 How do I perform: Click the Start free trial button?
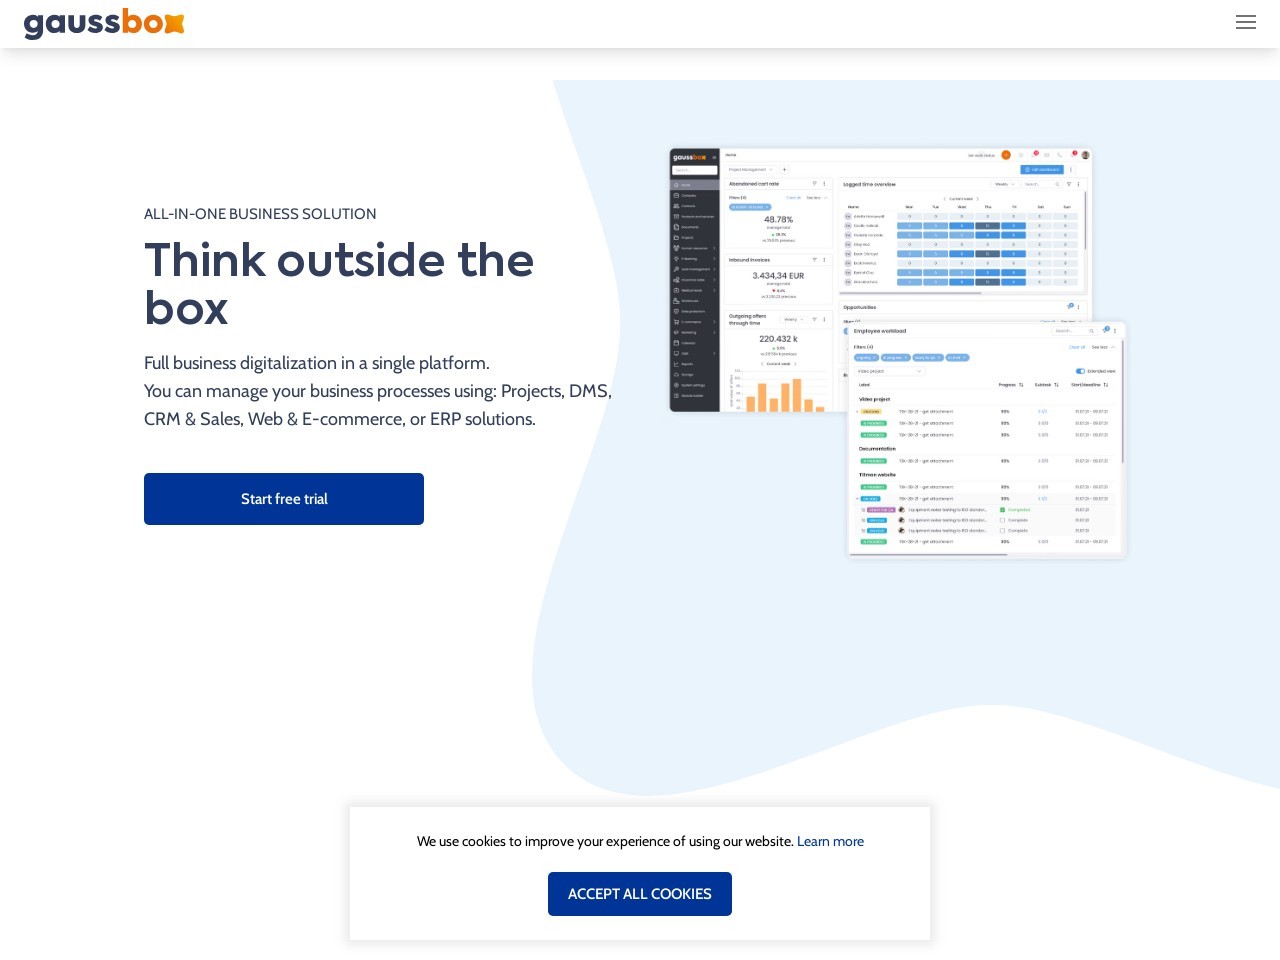coord(284,499)
